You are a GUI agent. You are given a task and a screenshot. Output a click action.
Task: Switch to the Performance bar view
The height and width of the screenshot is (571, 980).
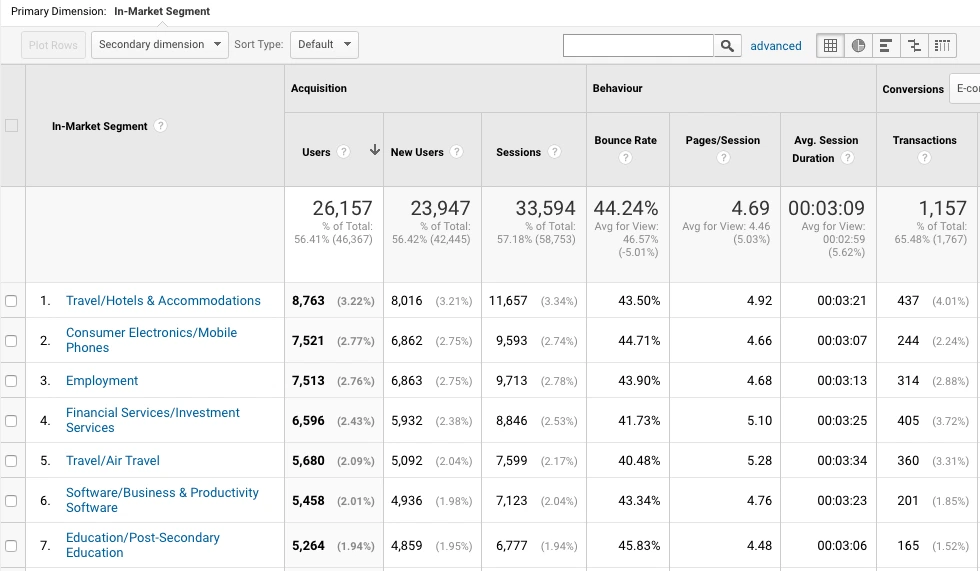pos(886,46)
